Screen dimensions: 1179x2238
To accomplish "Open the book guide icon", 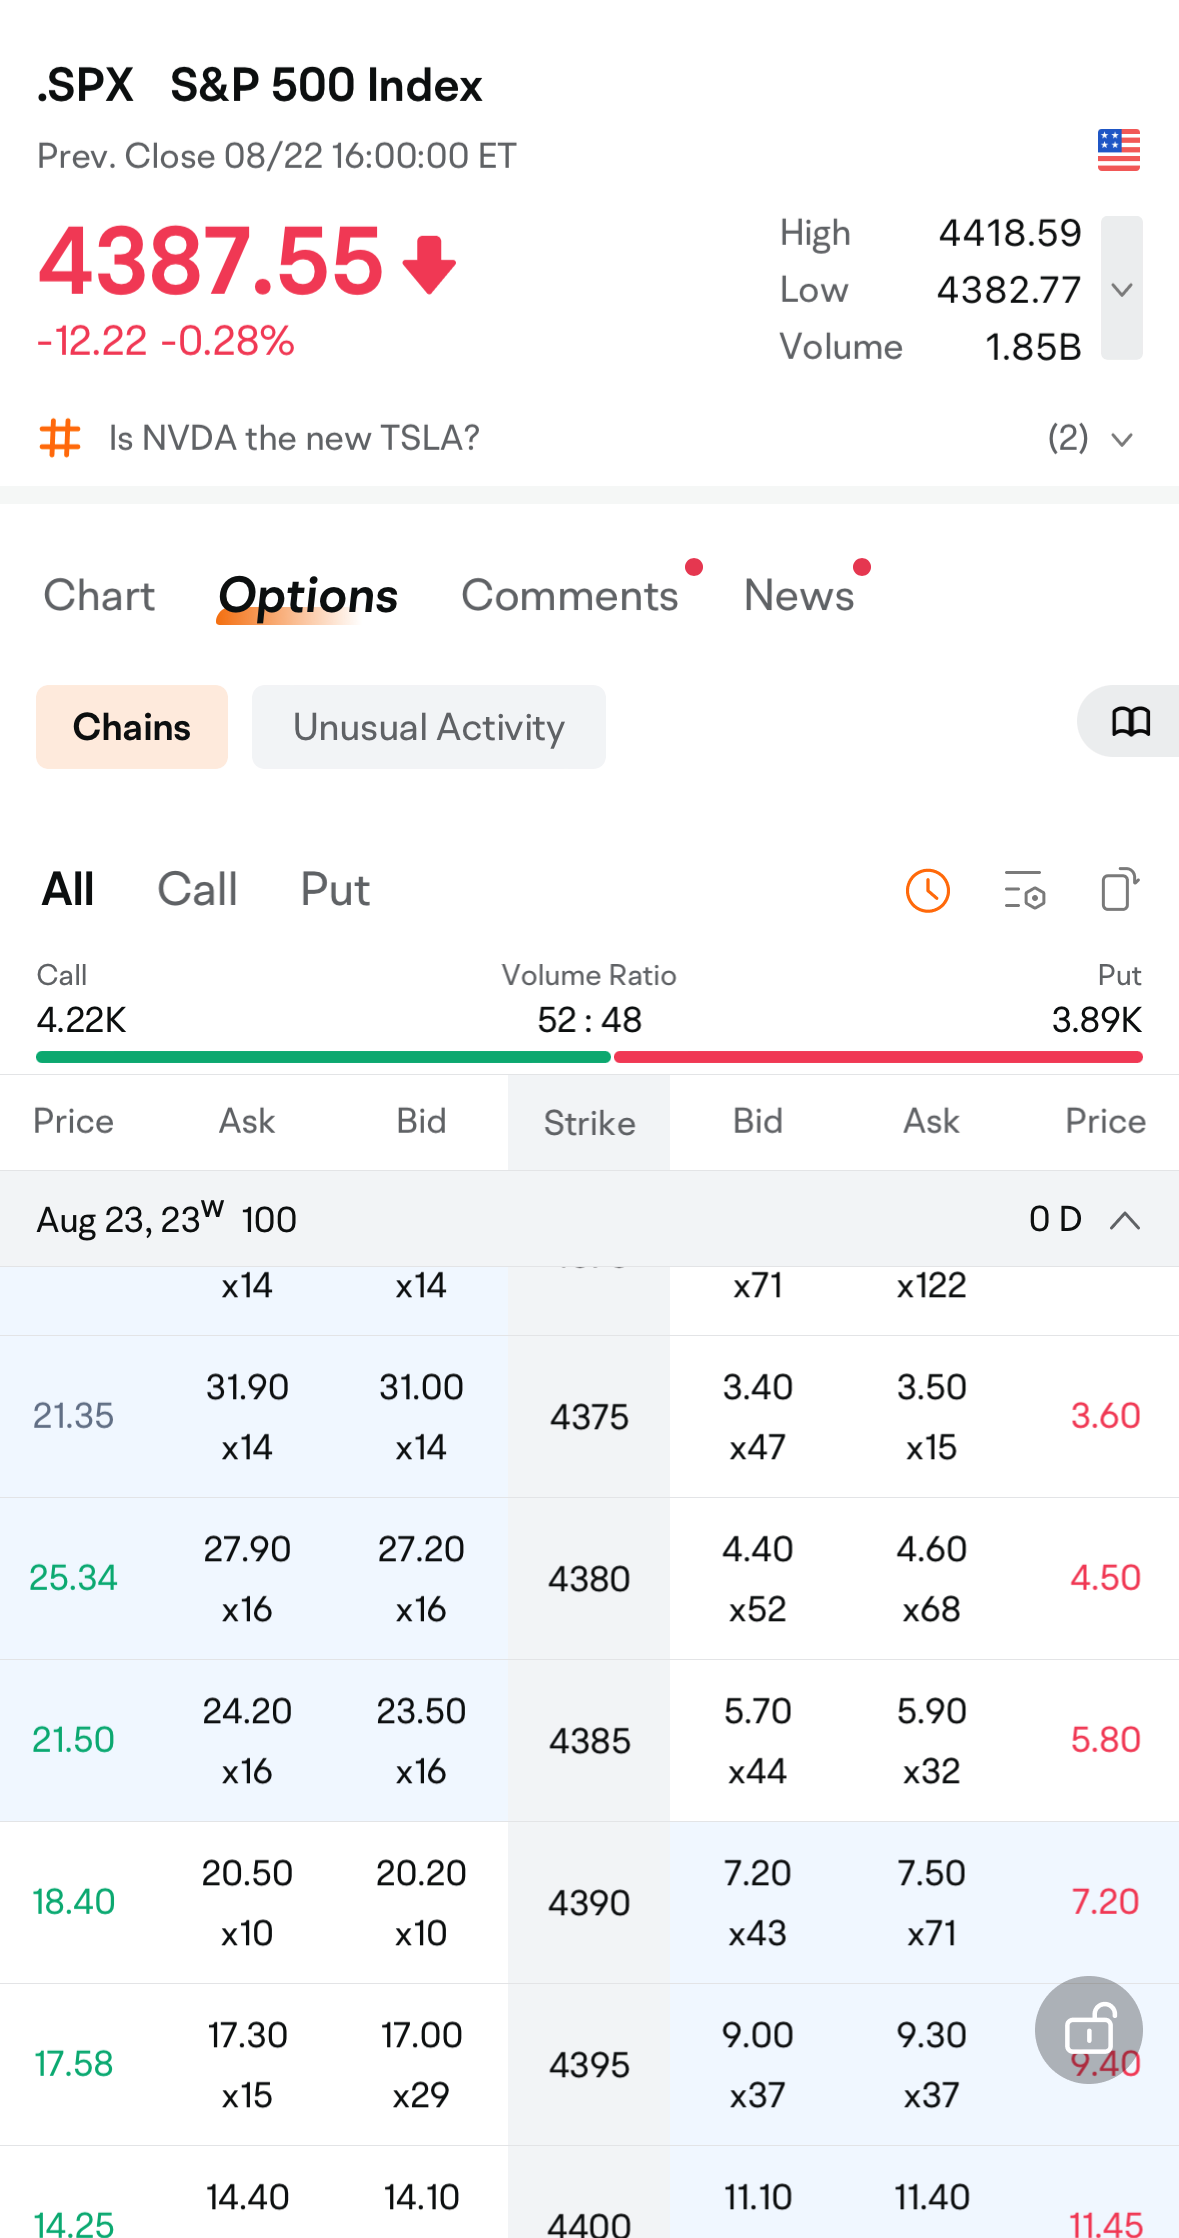I will [x=1131, y=721].
